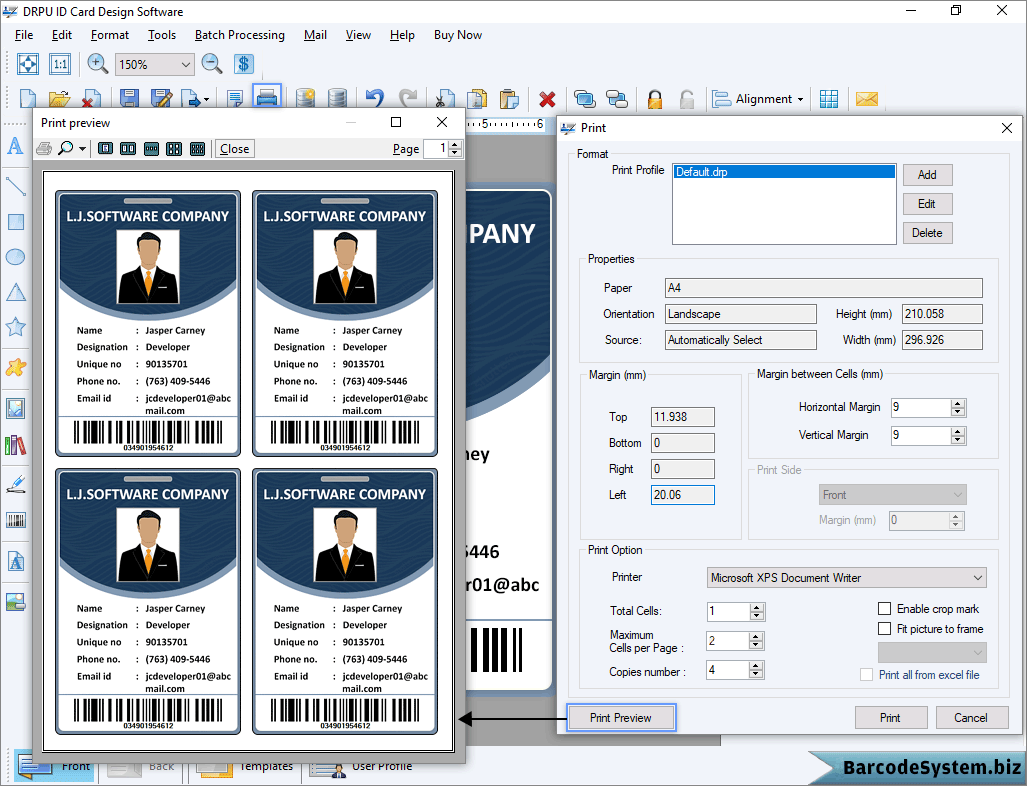Enable crop mark checkbox
The height and width of the screenshot is (786, 1027).
coord(884,608)
